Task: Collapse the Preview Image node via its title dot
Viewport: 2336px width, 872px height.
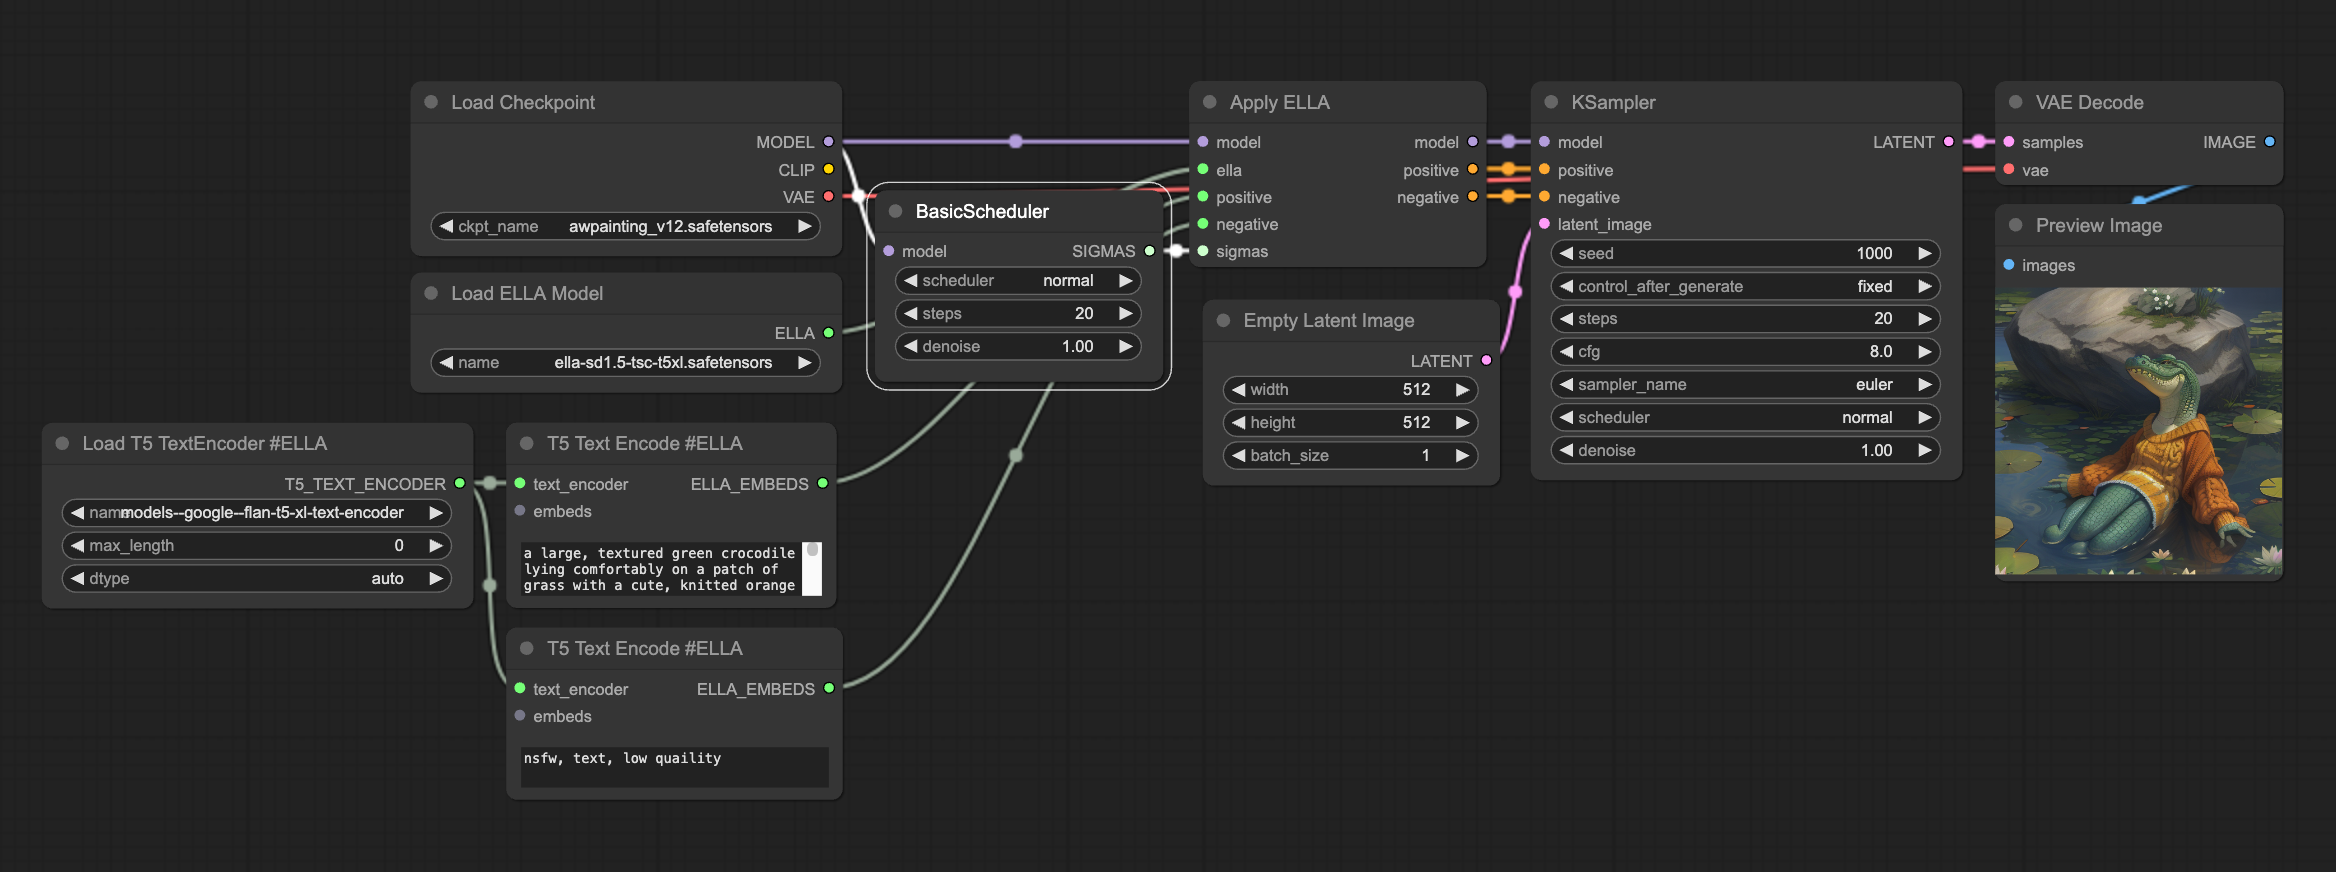Action: click(2015, 225)
